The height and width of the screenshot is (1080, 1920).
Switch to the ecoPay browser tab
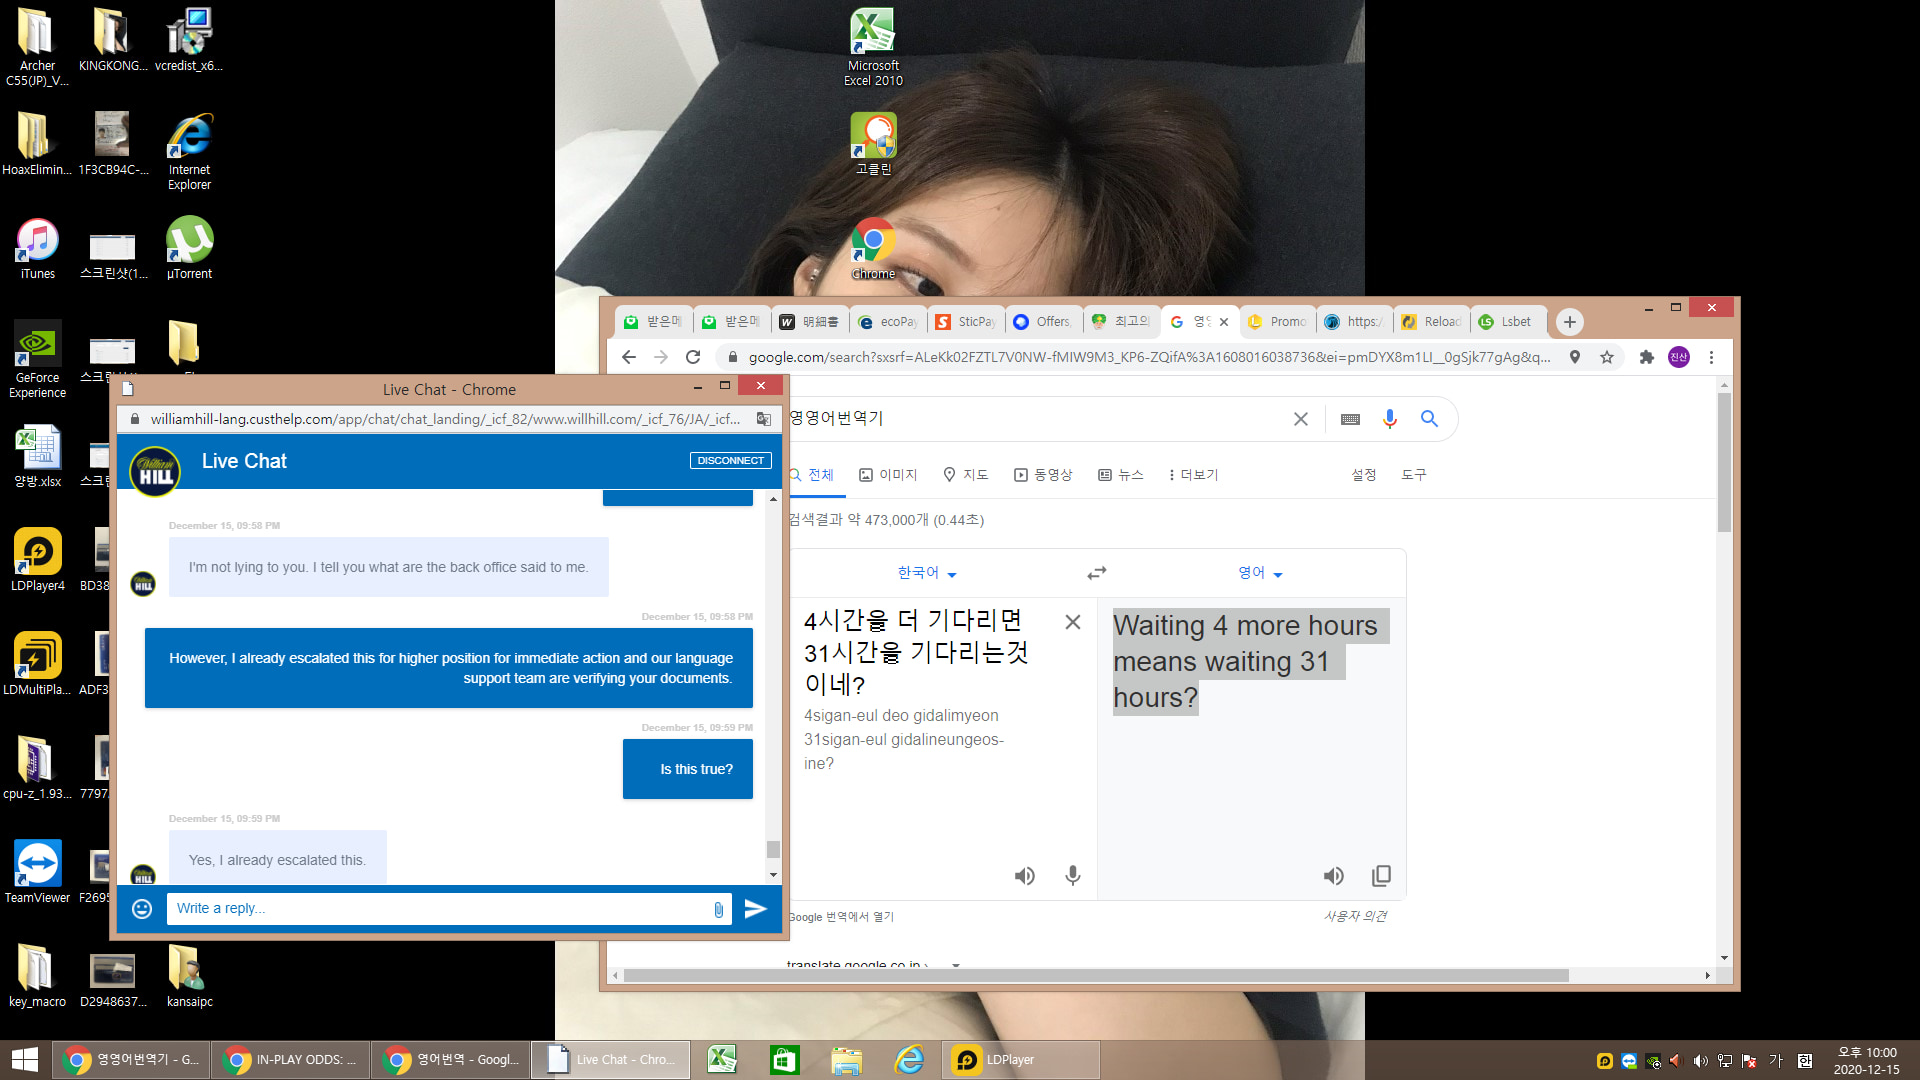[888, 322]
